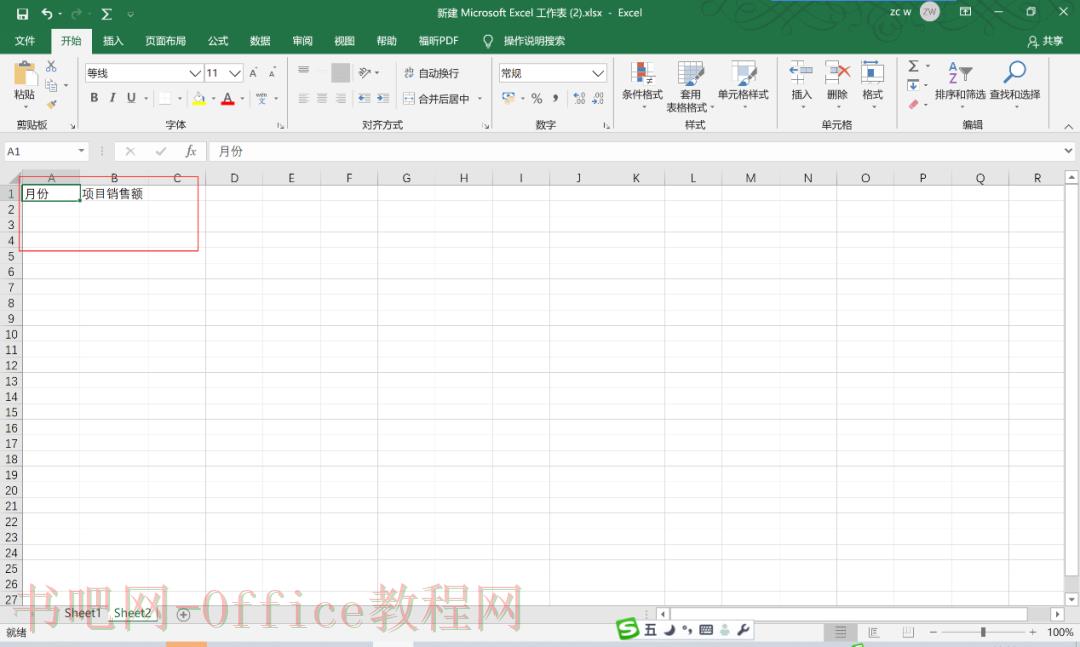1080x647 pixels.
Task: Open 格式 format cells menu
Action: click(x=873, y=85)
